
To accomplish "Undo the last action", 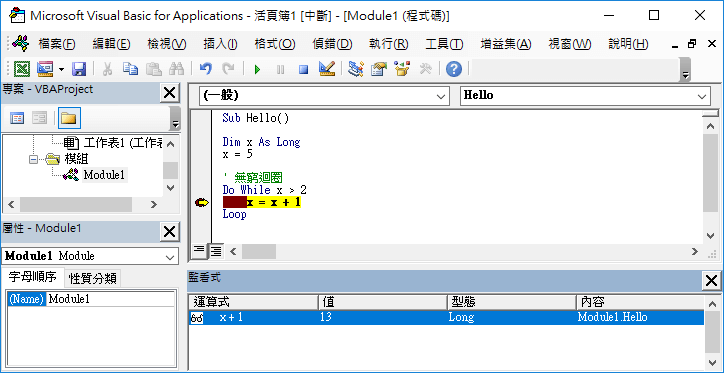I will (x=205, y=69).
